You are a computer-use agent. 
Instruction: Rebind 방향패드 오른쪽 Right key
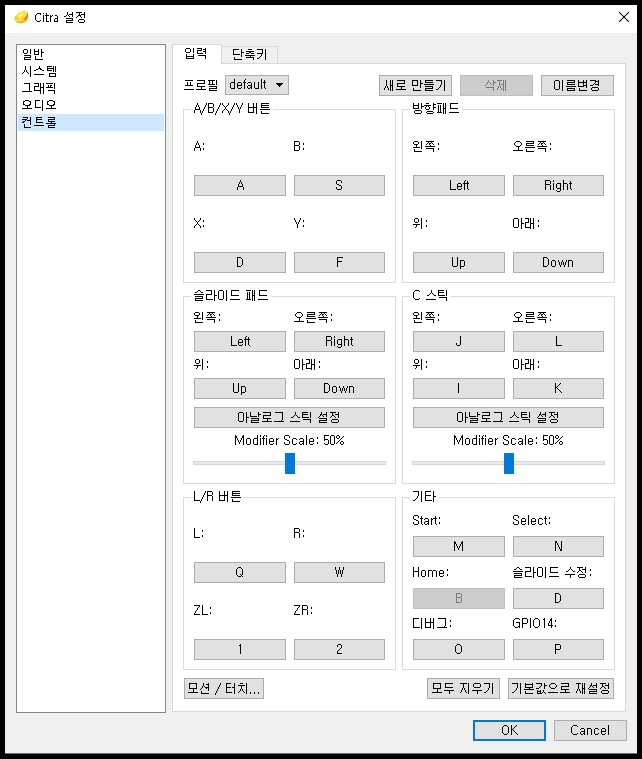coord(558,185)
